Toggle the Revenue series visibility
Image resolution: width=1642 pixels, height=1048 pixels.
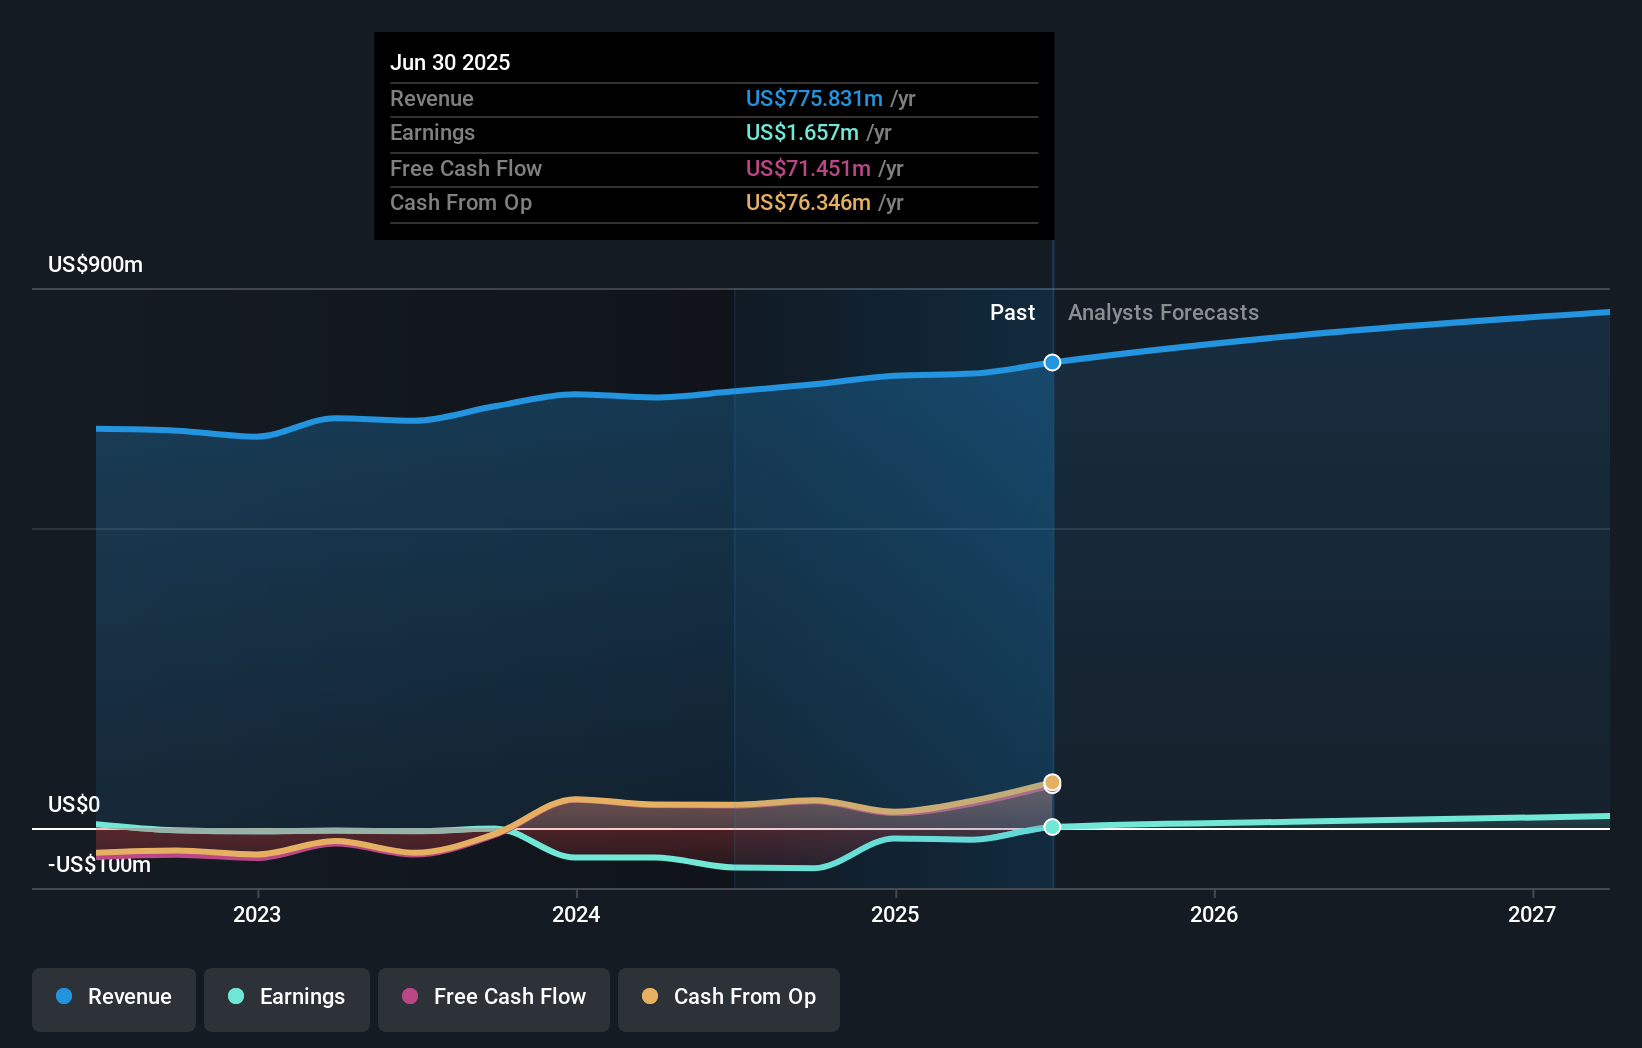113,997
